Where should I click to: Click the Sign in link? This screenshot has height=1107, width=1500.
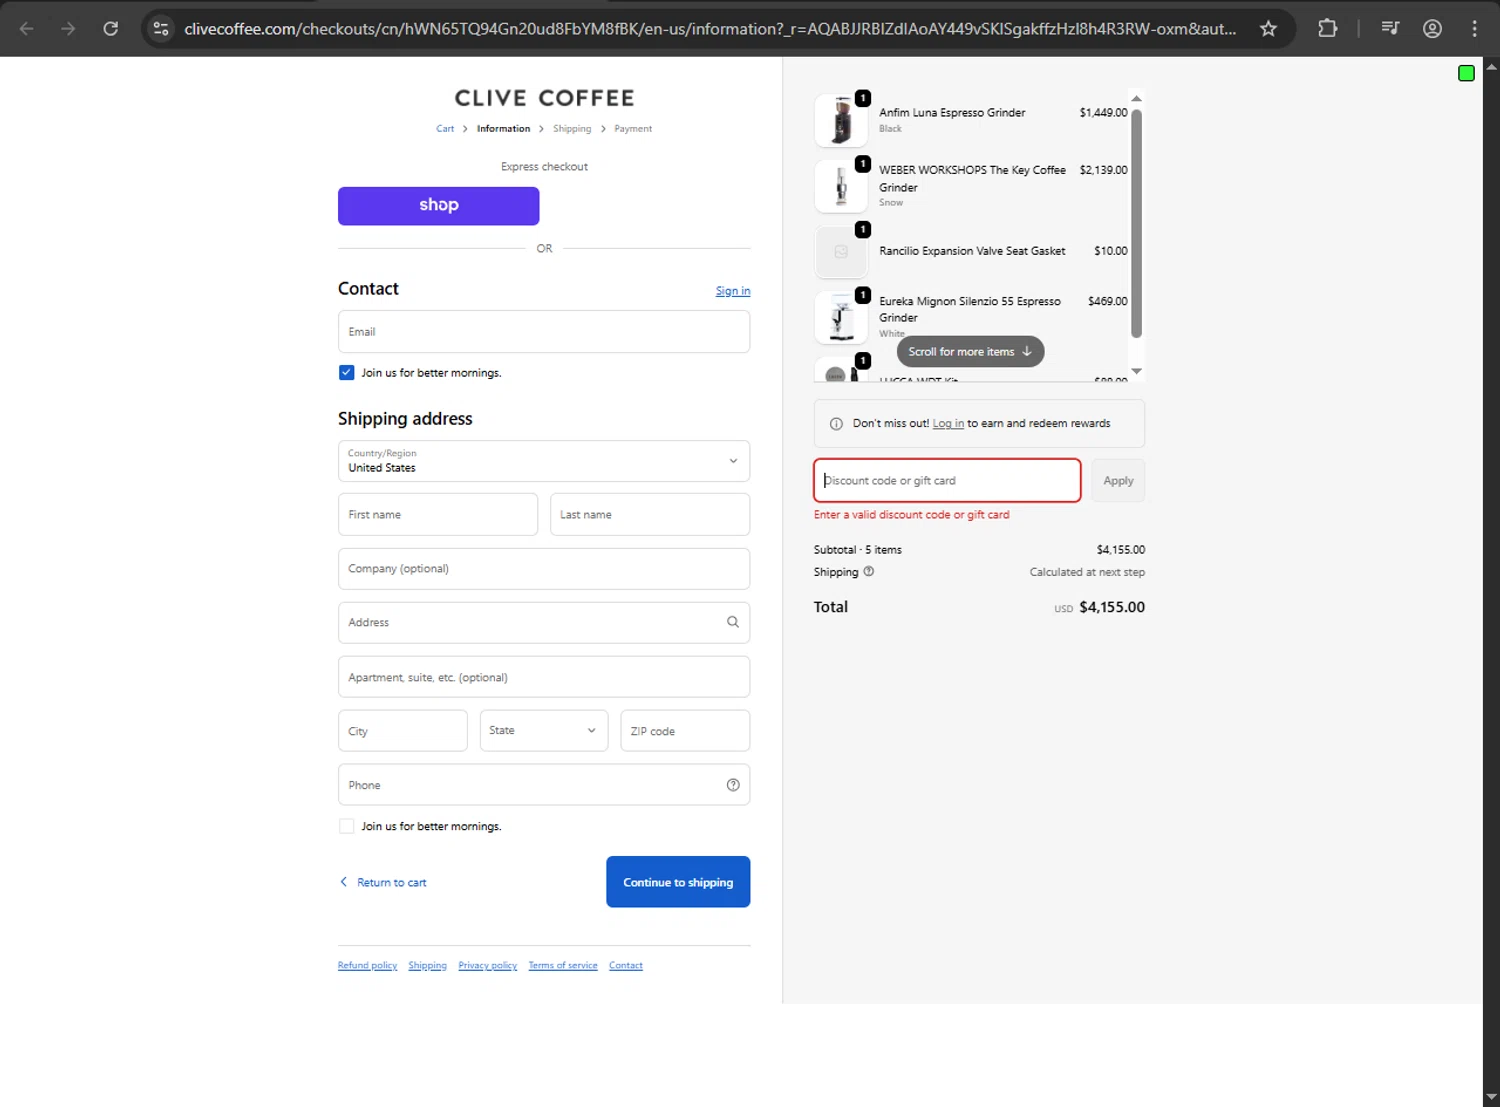(x=733, y=291)
